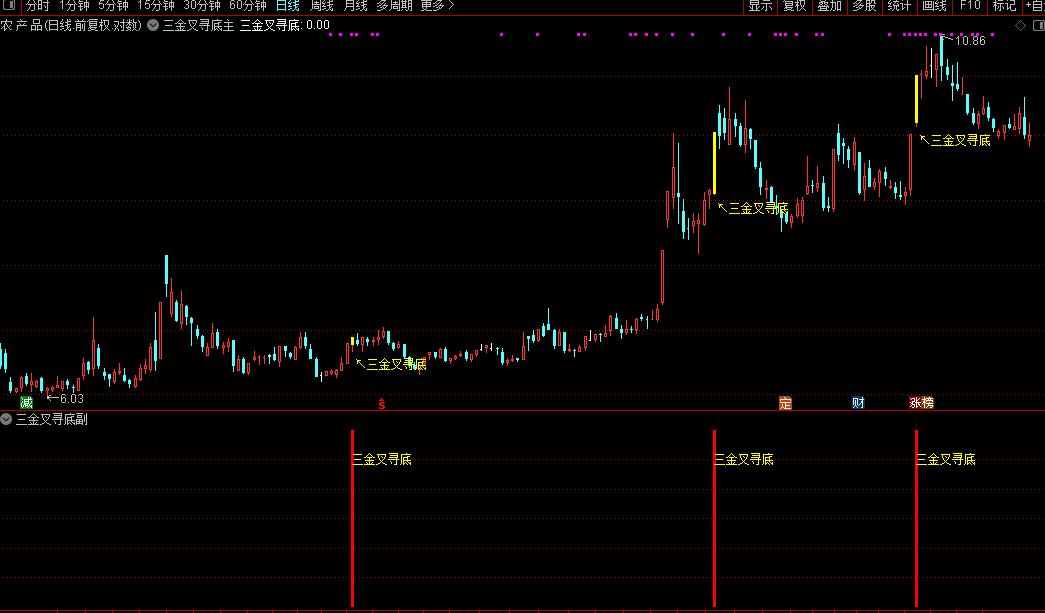Screen dimensions: 1045x613
Task: Click the 6.03 low price label
Action: [72, 398]
